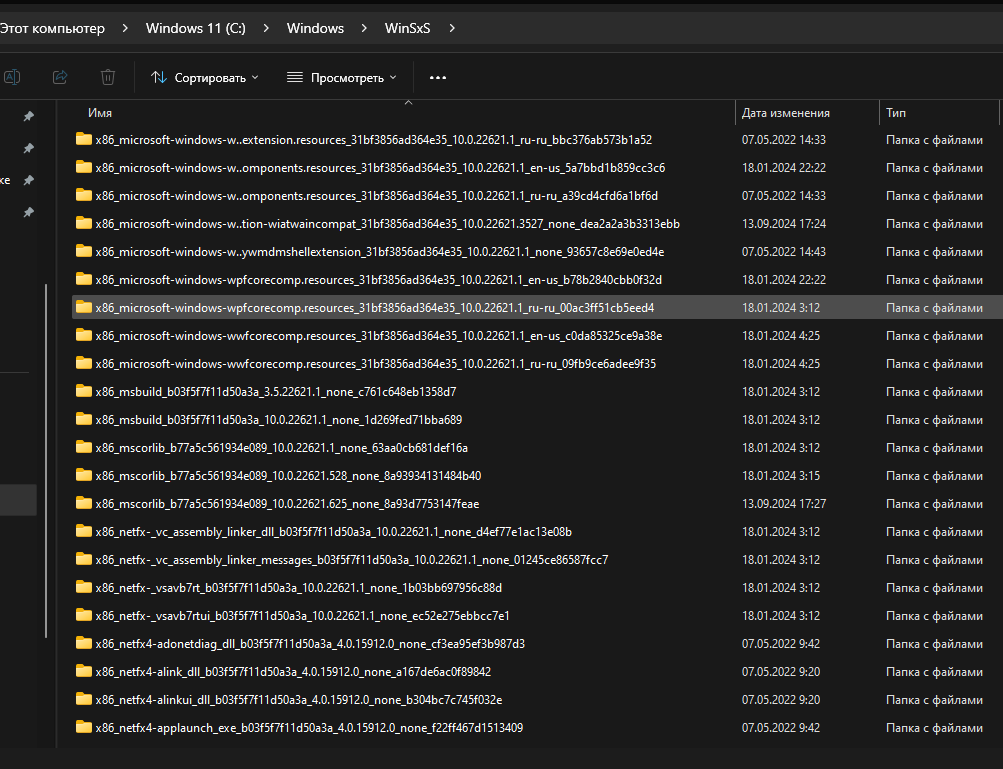Select folder name ending bbc376ab573b1a52
1003x769 pixels.
pyautogui.click(x=374, y=139)
